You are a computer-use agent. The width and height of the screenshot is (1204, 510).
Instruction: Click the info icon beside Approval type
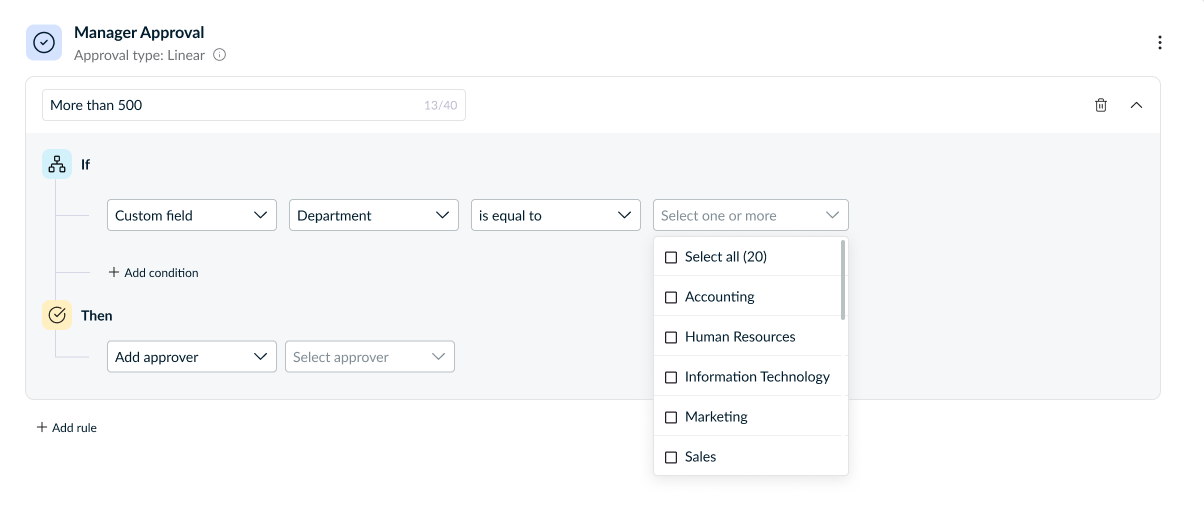(220, 55)
